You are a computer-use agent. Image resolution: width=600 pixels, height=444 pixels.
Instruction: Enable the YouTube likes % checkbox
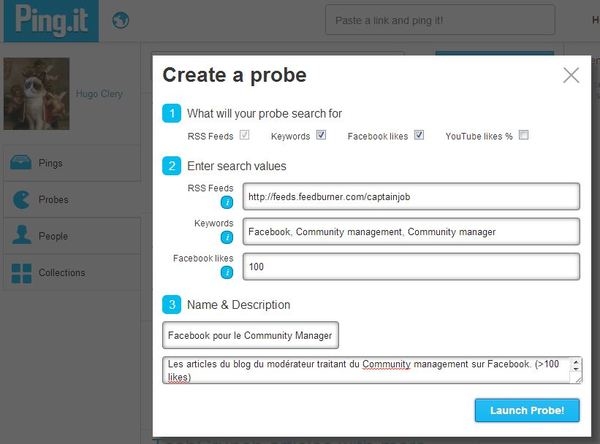[x=523, y=135]
